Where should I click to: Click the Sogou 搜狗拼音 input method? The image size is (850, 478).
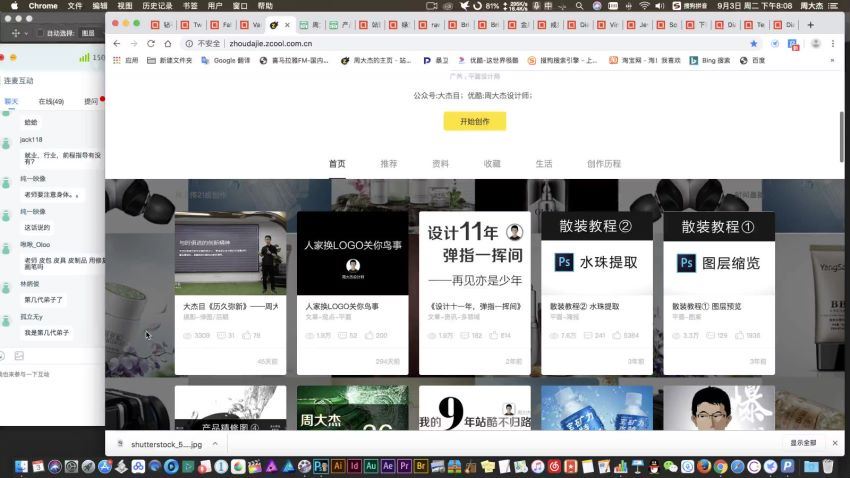(691, 5)
